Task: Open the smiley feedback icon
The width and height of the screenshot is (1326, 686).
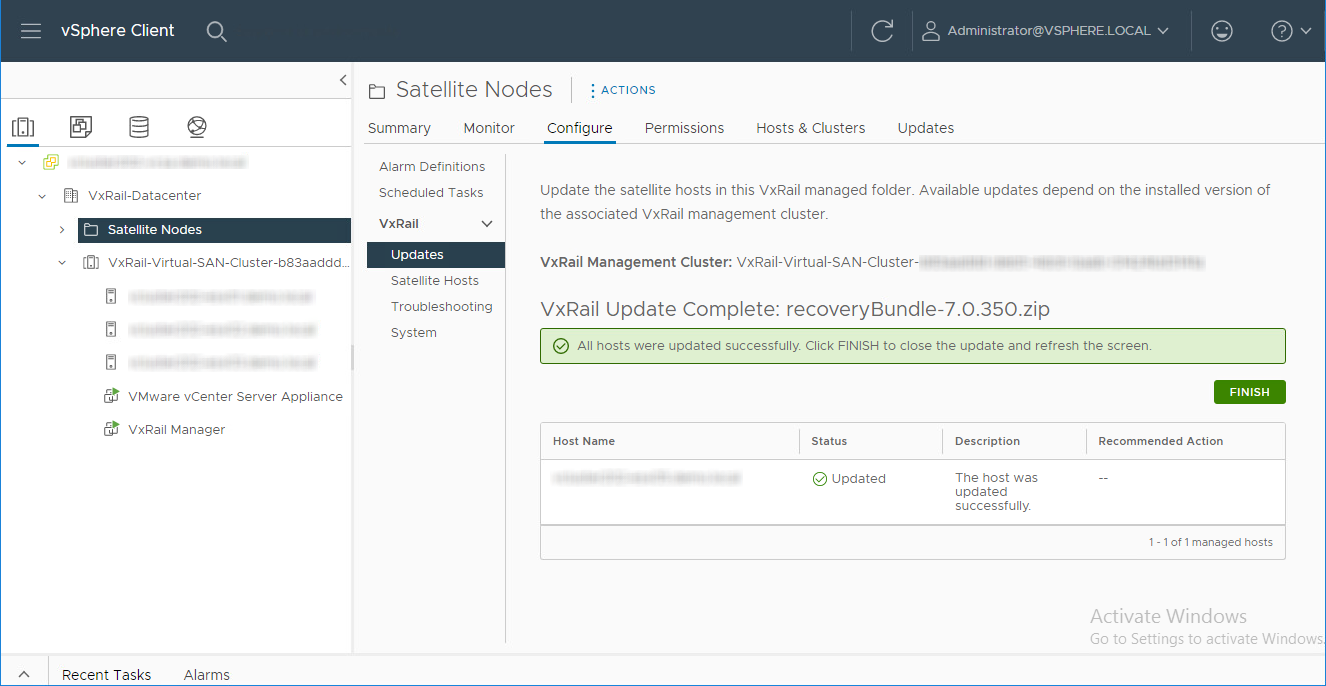Action: click(1221, 31)
